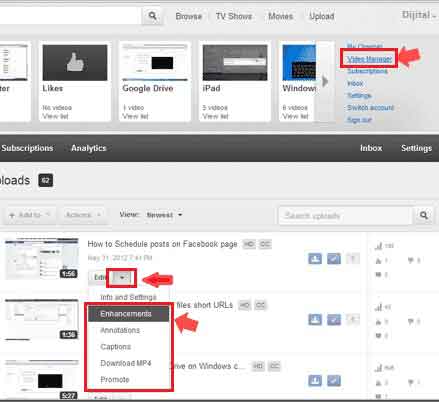Click Subscriptions link in account menu
The image size is (439, 402).
pyautogui.click(x=367, y=71)
